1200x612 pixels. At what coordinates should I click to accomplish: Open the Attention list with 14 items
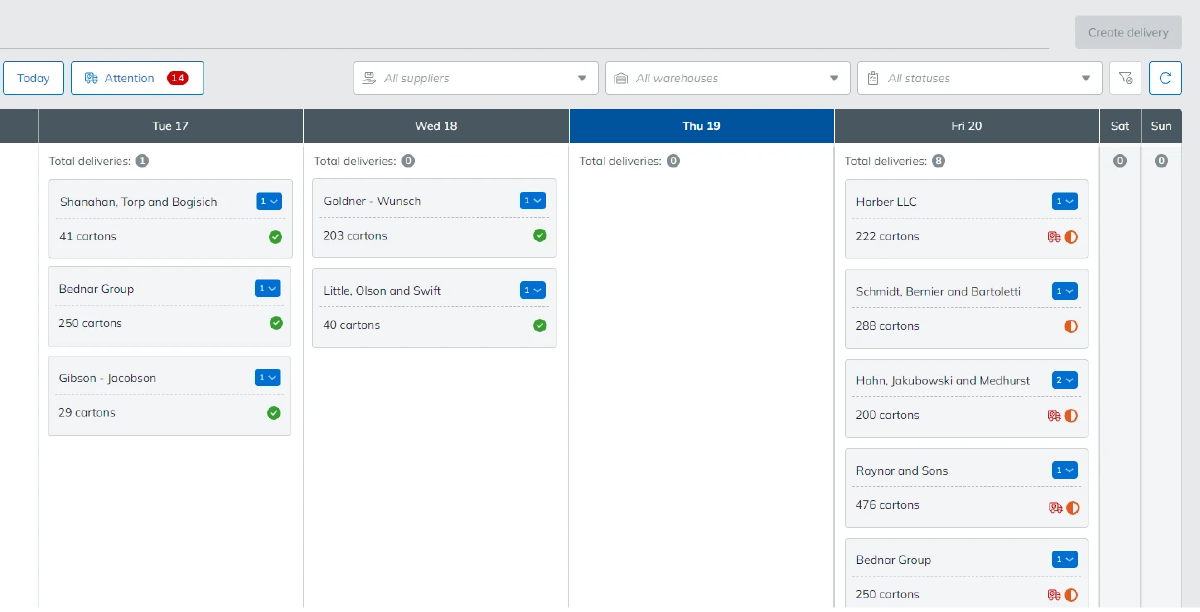pyautogui.click(x=137, y=78)
